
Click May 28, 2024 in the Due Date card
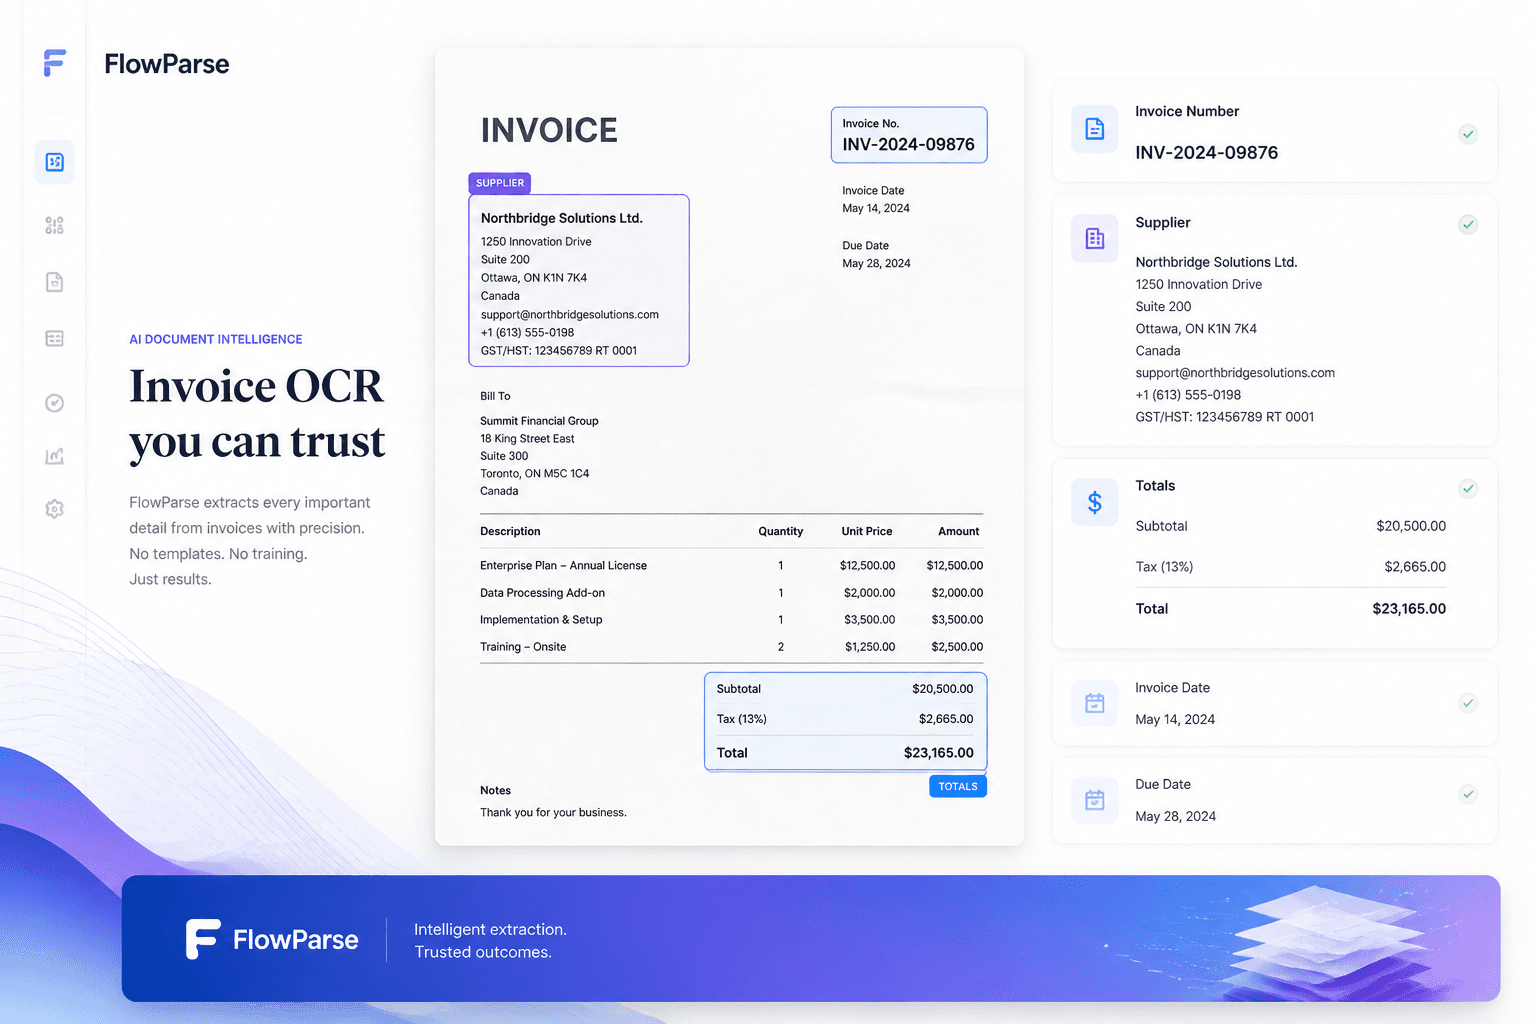pyautogui.click(x=1176, y=817)
